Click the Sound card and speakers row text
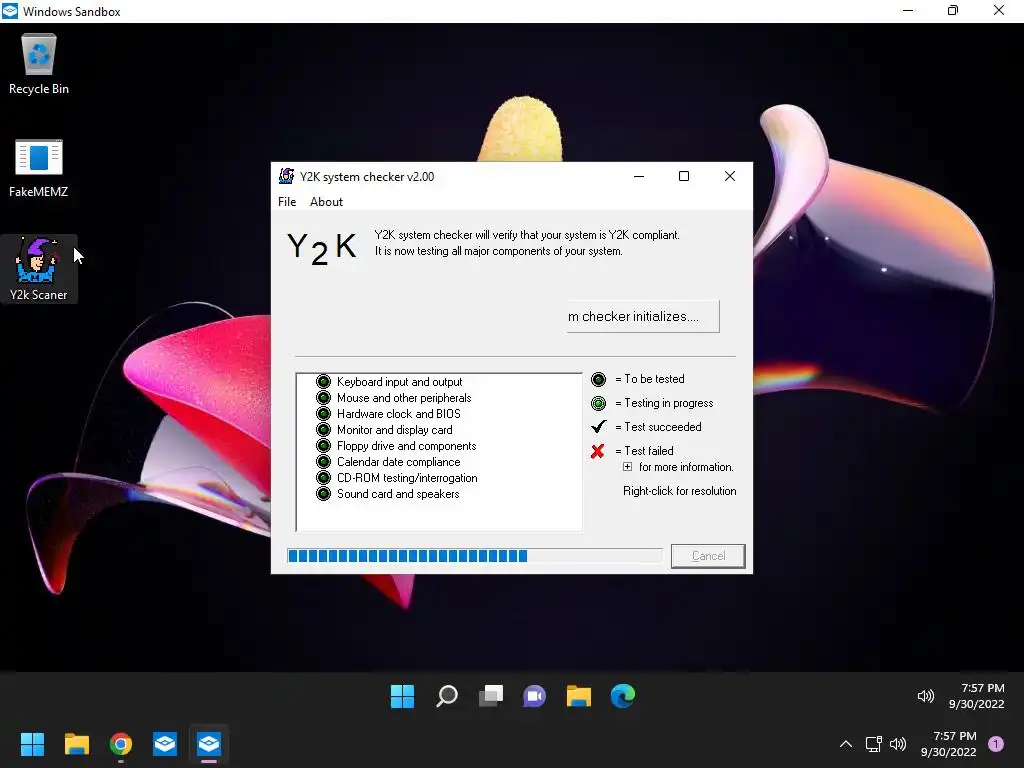 coord(398,494)
